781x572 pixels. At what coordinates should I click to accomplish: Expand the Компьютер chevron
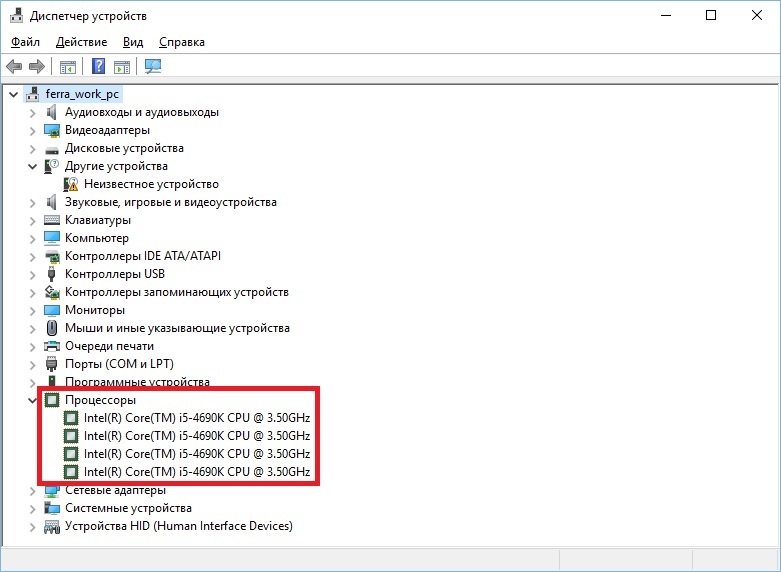click(32, 239)
